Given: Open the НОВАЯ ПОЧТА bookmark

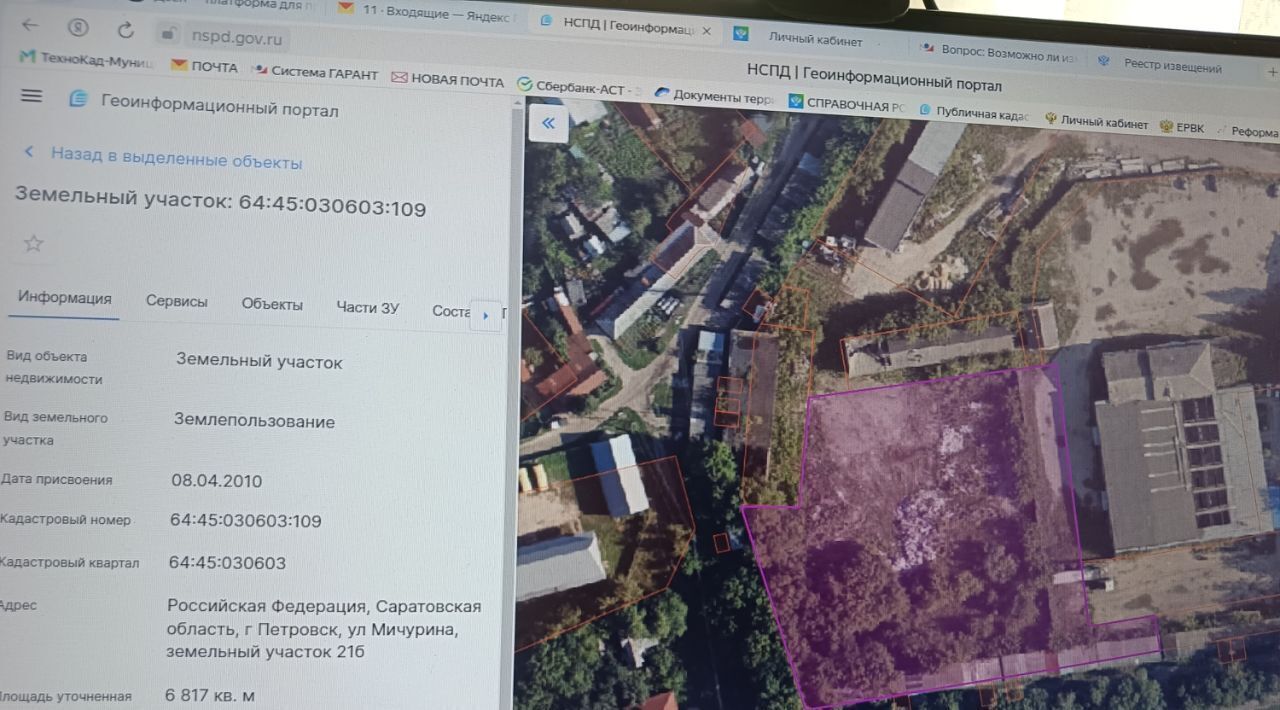Looking at the screenshot, I should [447, 80].
